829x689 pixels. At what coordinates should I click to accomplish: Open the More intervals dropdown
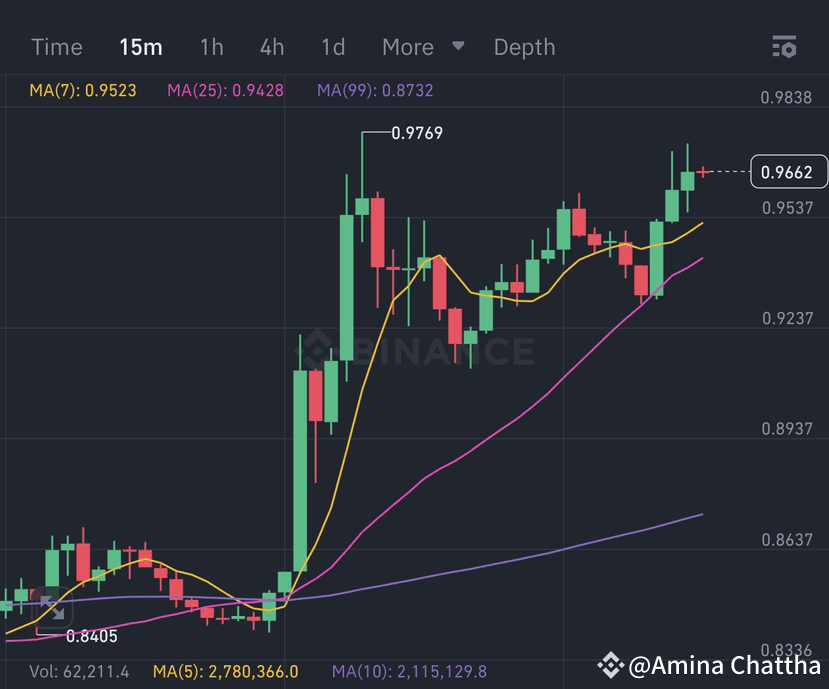coord(407,46)
